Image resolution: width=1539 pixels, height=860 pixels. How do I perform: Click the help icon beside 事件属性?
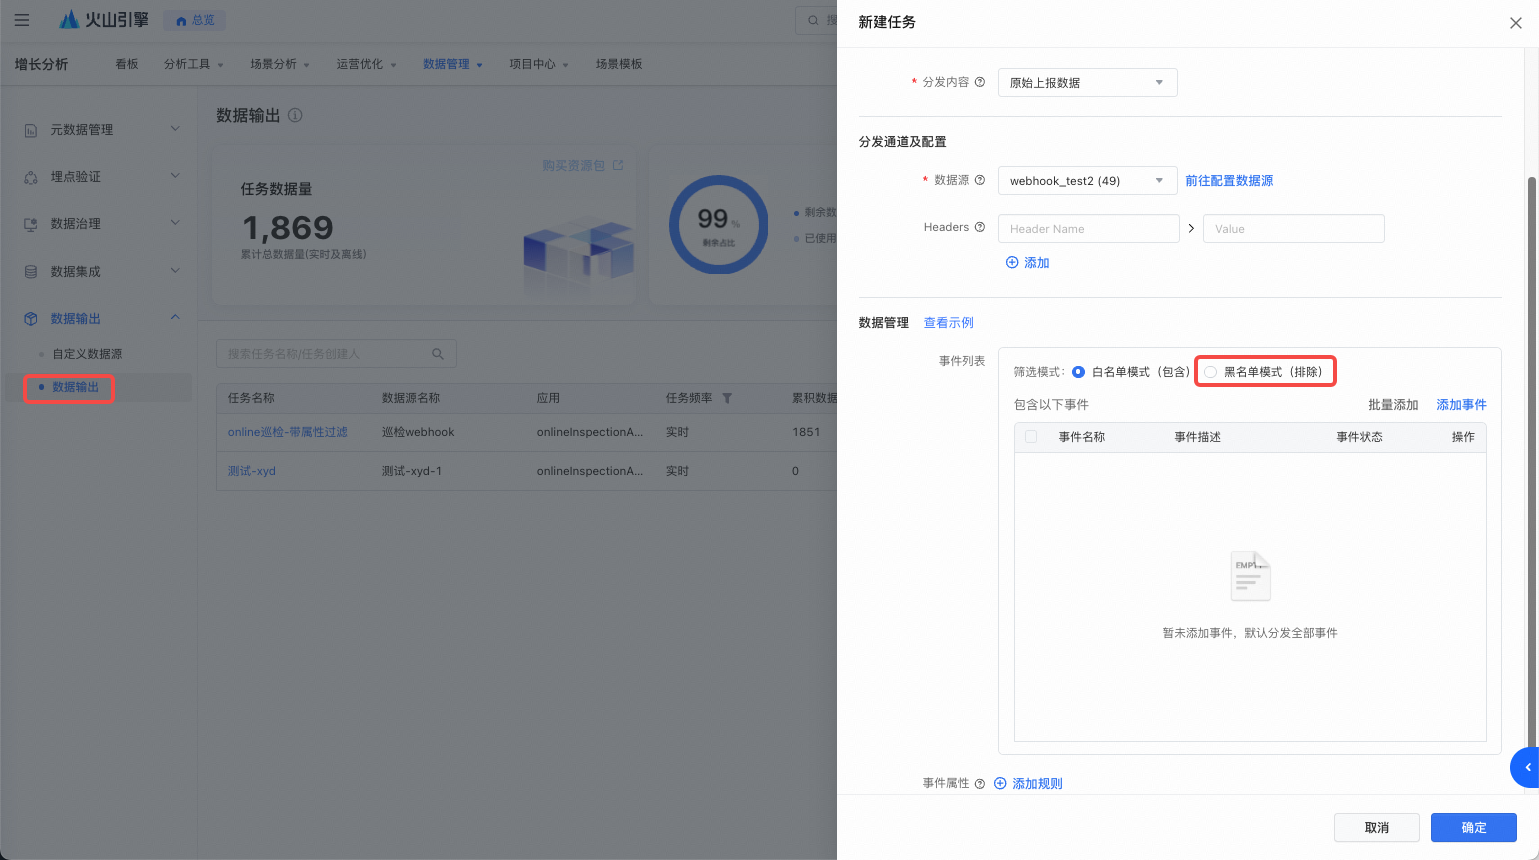pos(980,784)
